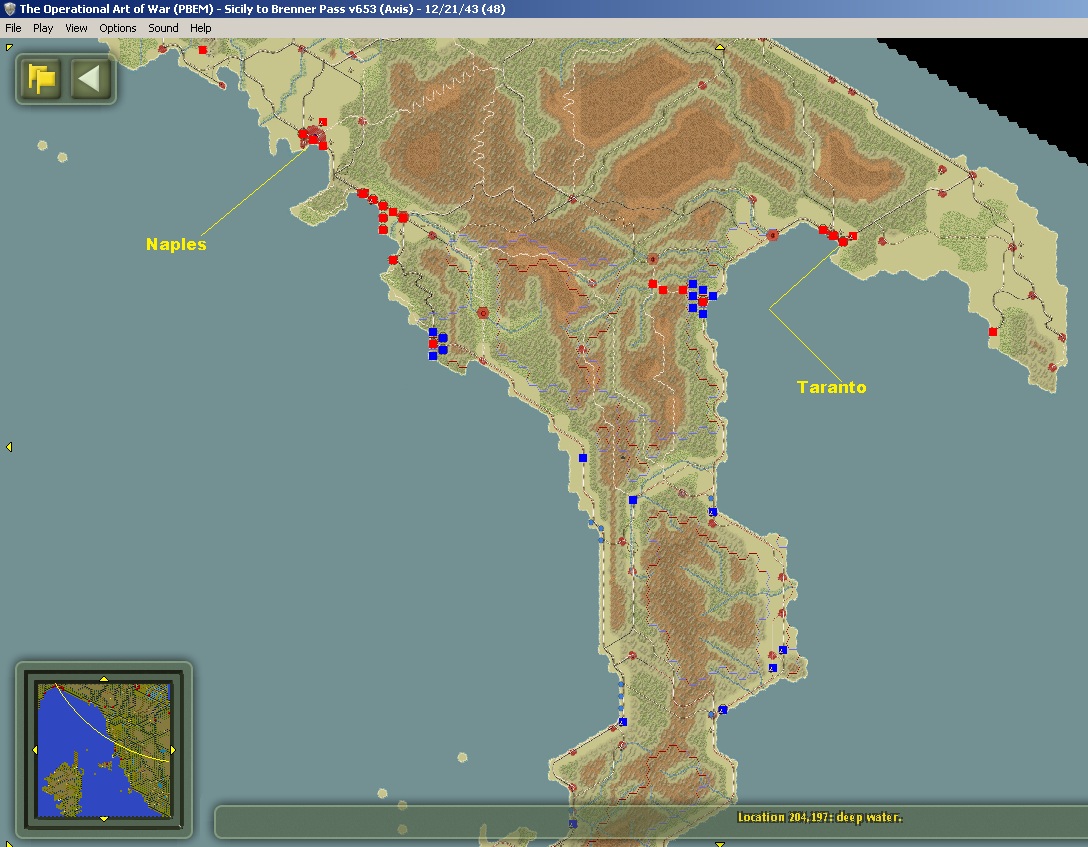Viewport: 1088px width, 847px height.
Task: Click the Naples map label
Action: [x=176, y=244]
